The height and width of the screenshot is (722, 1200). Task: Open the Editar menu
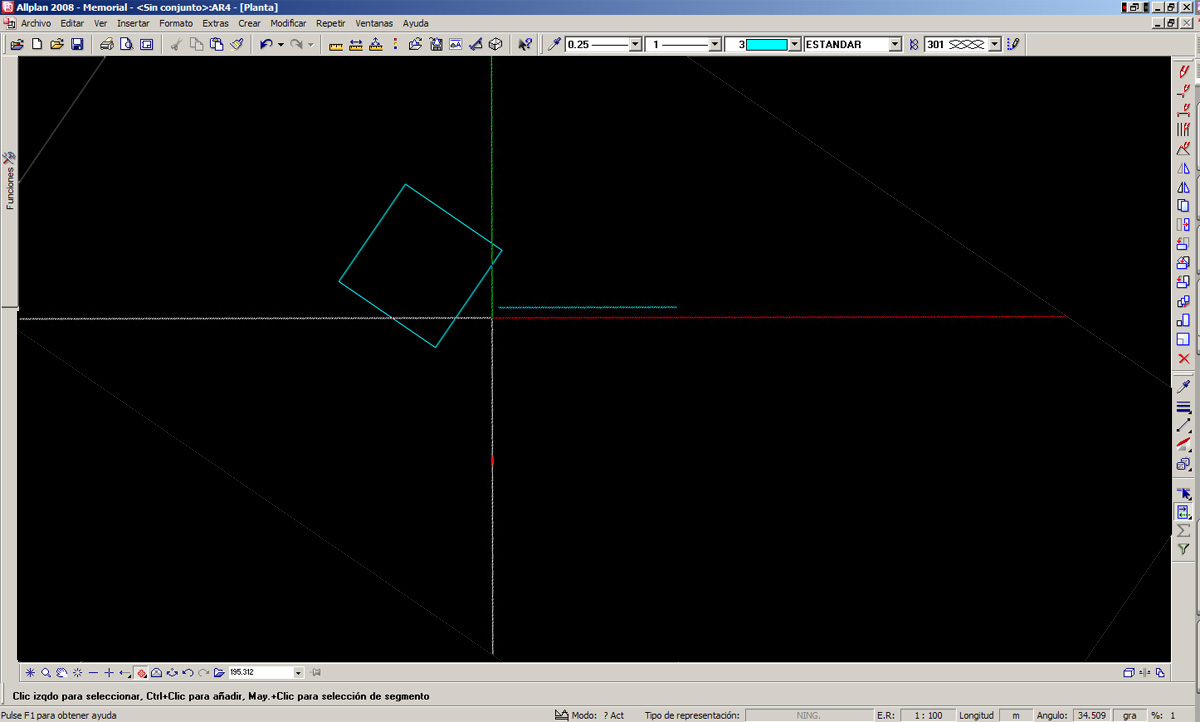pos(72,23)
